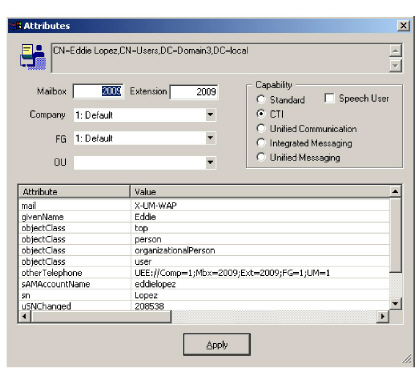Select the objectClass row with value organizationalPerson
This screenshot has height=382, width=420.
204,250
